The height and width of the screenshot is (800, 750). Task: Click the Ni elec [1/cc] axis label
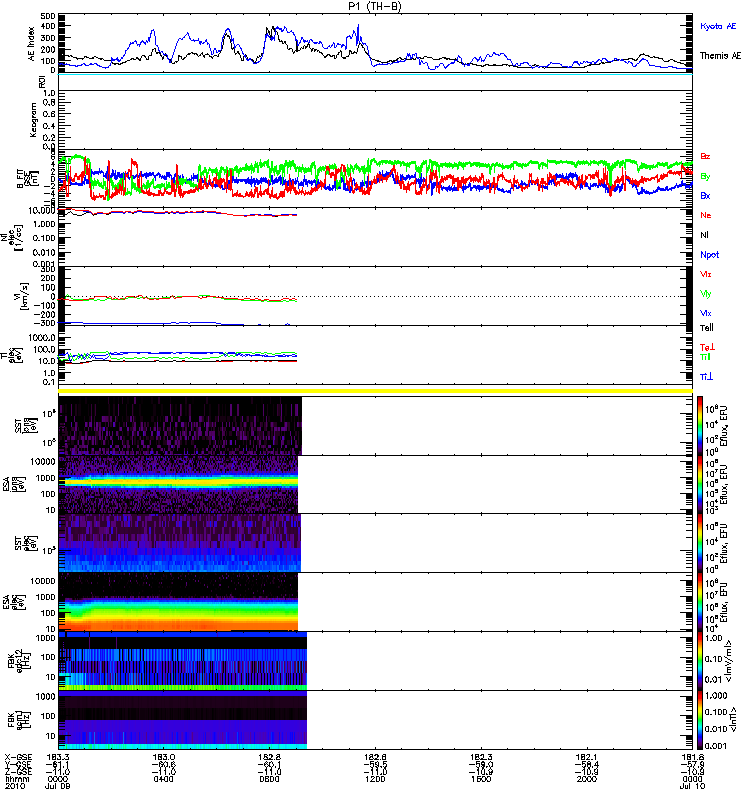tap(11, 237)
